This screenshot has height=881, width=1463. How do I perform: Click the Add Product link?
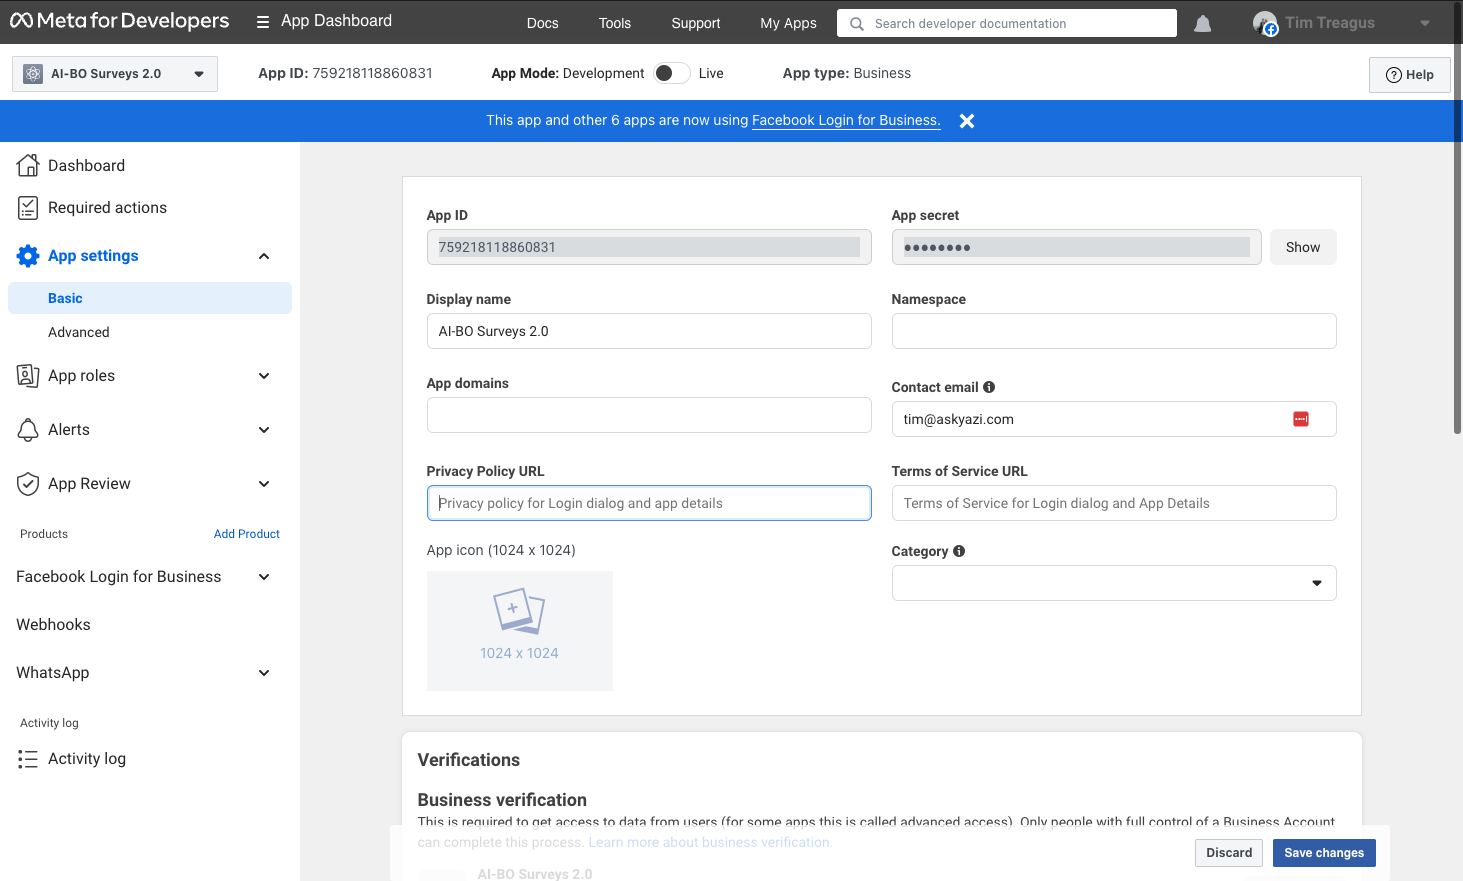pos(247,534)
